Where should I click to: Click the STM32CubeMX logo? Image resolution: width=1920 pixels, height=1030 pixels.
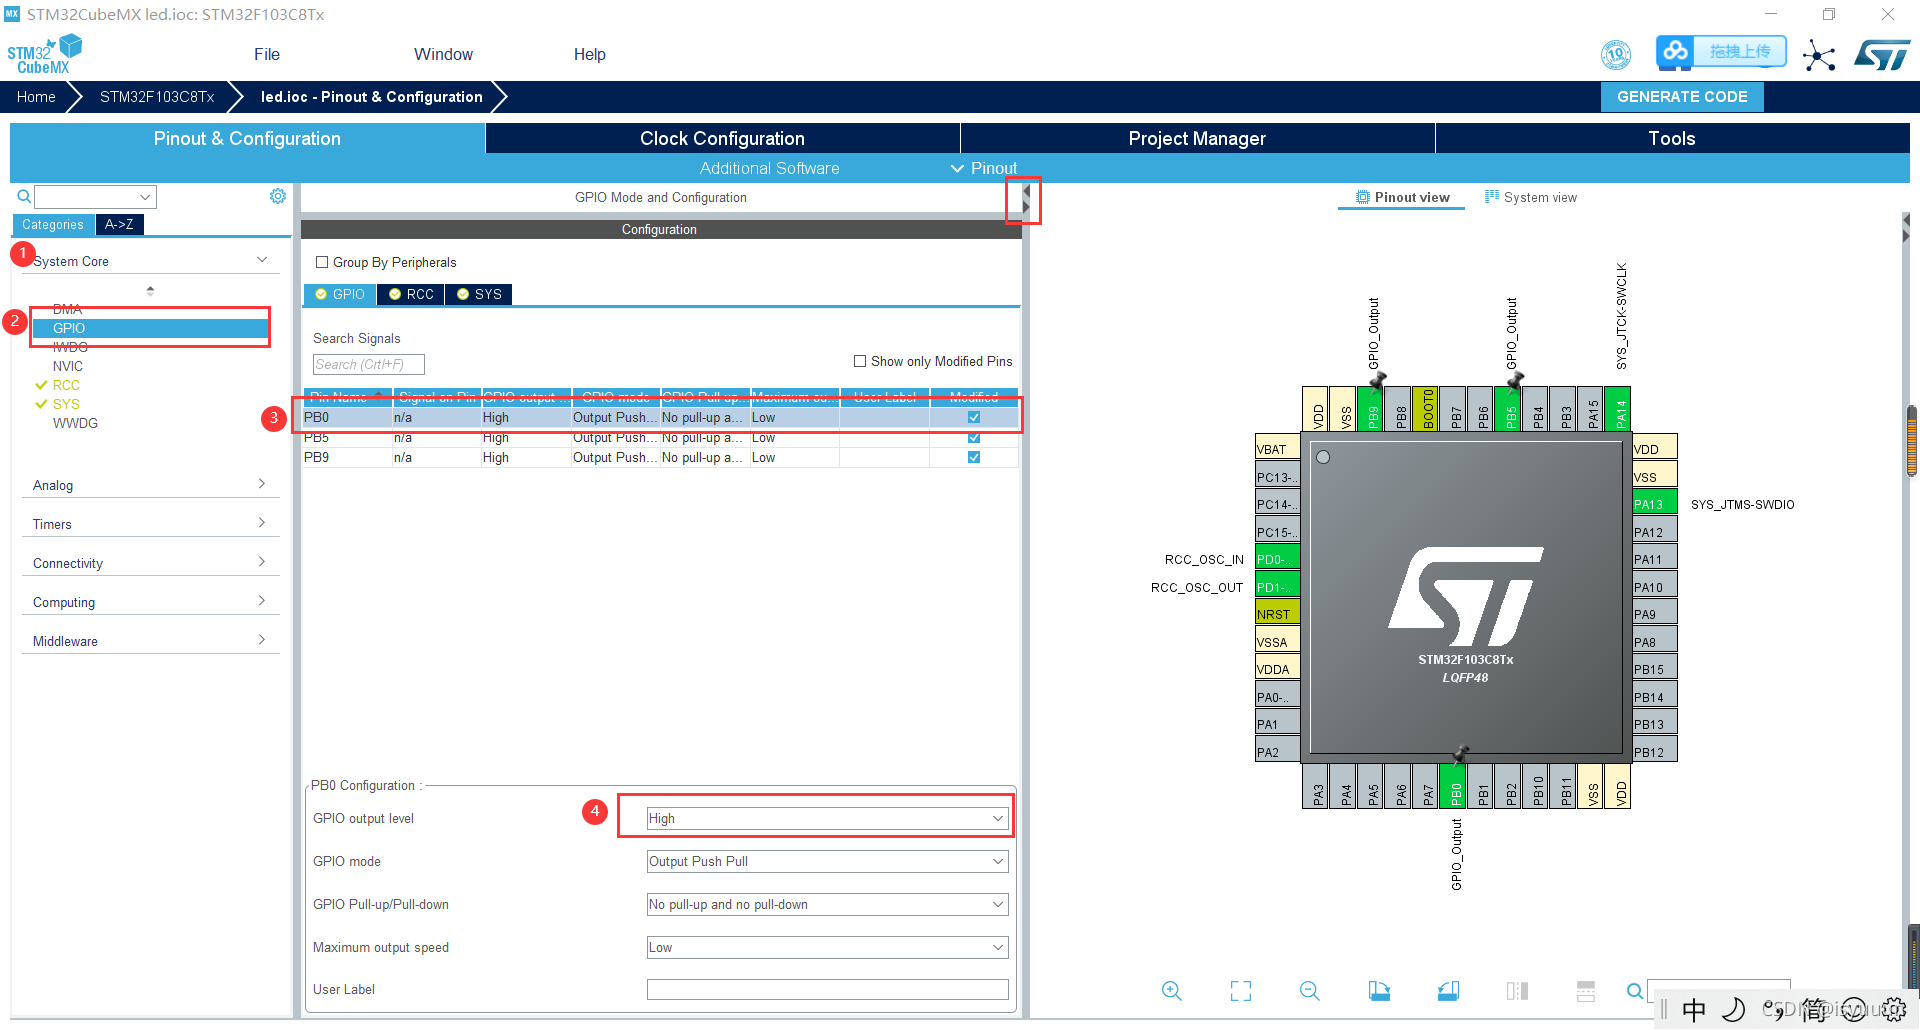pyautogui.click(x=44, y=54)
